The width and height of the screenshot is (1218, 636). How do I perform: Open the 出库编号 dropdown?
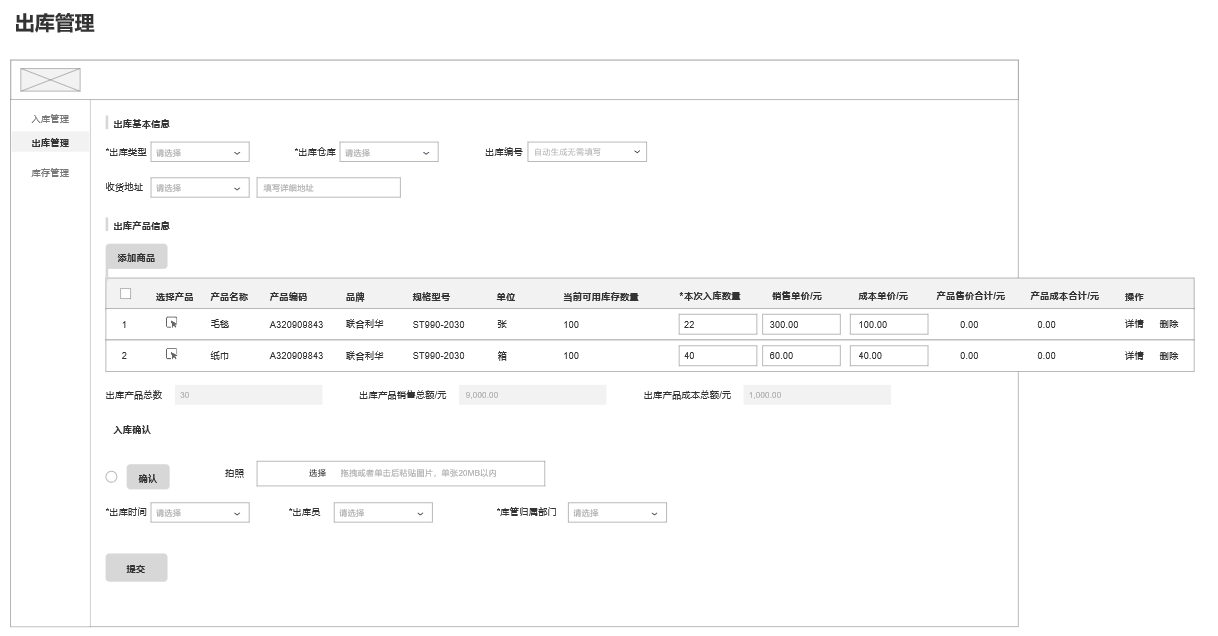pyautogui.click(x=587, y=152)
